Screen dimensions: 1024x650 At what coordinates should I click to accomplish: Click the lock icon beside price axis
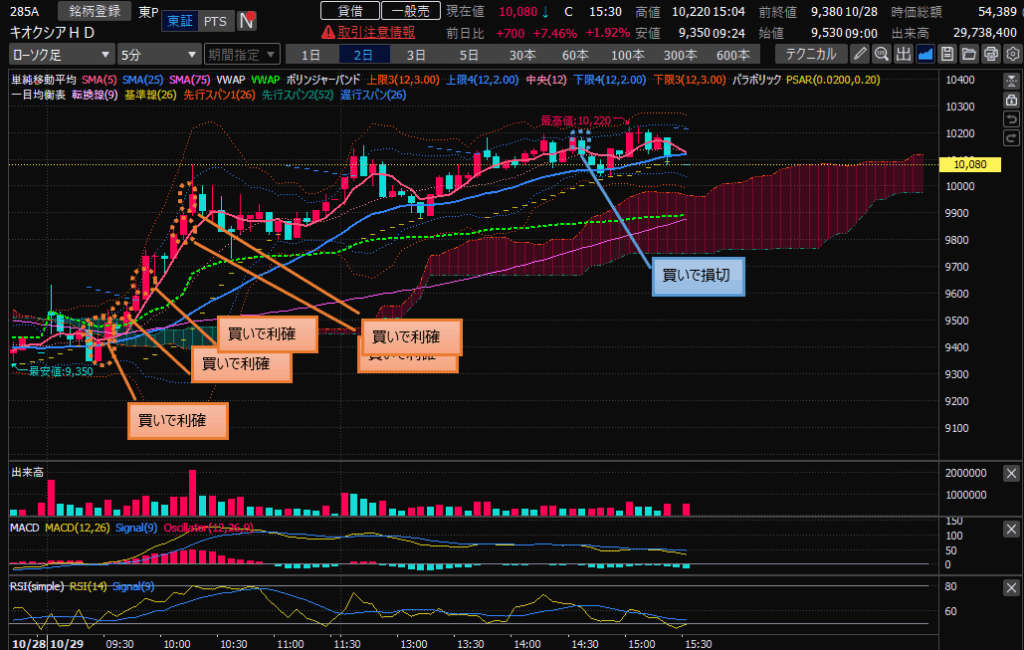(1012, 100)
